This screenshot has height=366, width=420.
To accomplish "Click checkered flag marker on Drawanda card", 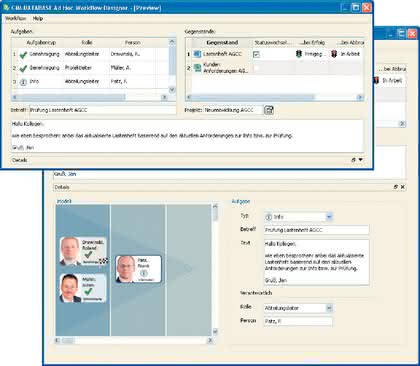I will click(104, 261).
